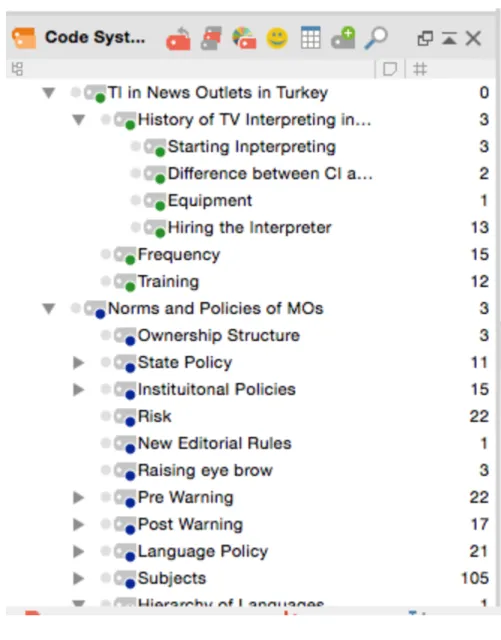Viewport: 501px width, 640px height.
Task: Click the tree hierarchy icon below title
Action: (x=17, y=69)
